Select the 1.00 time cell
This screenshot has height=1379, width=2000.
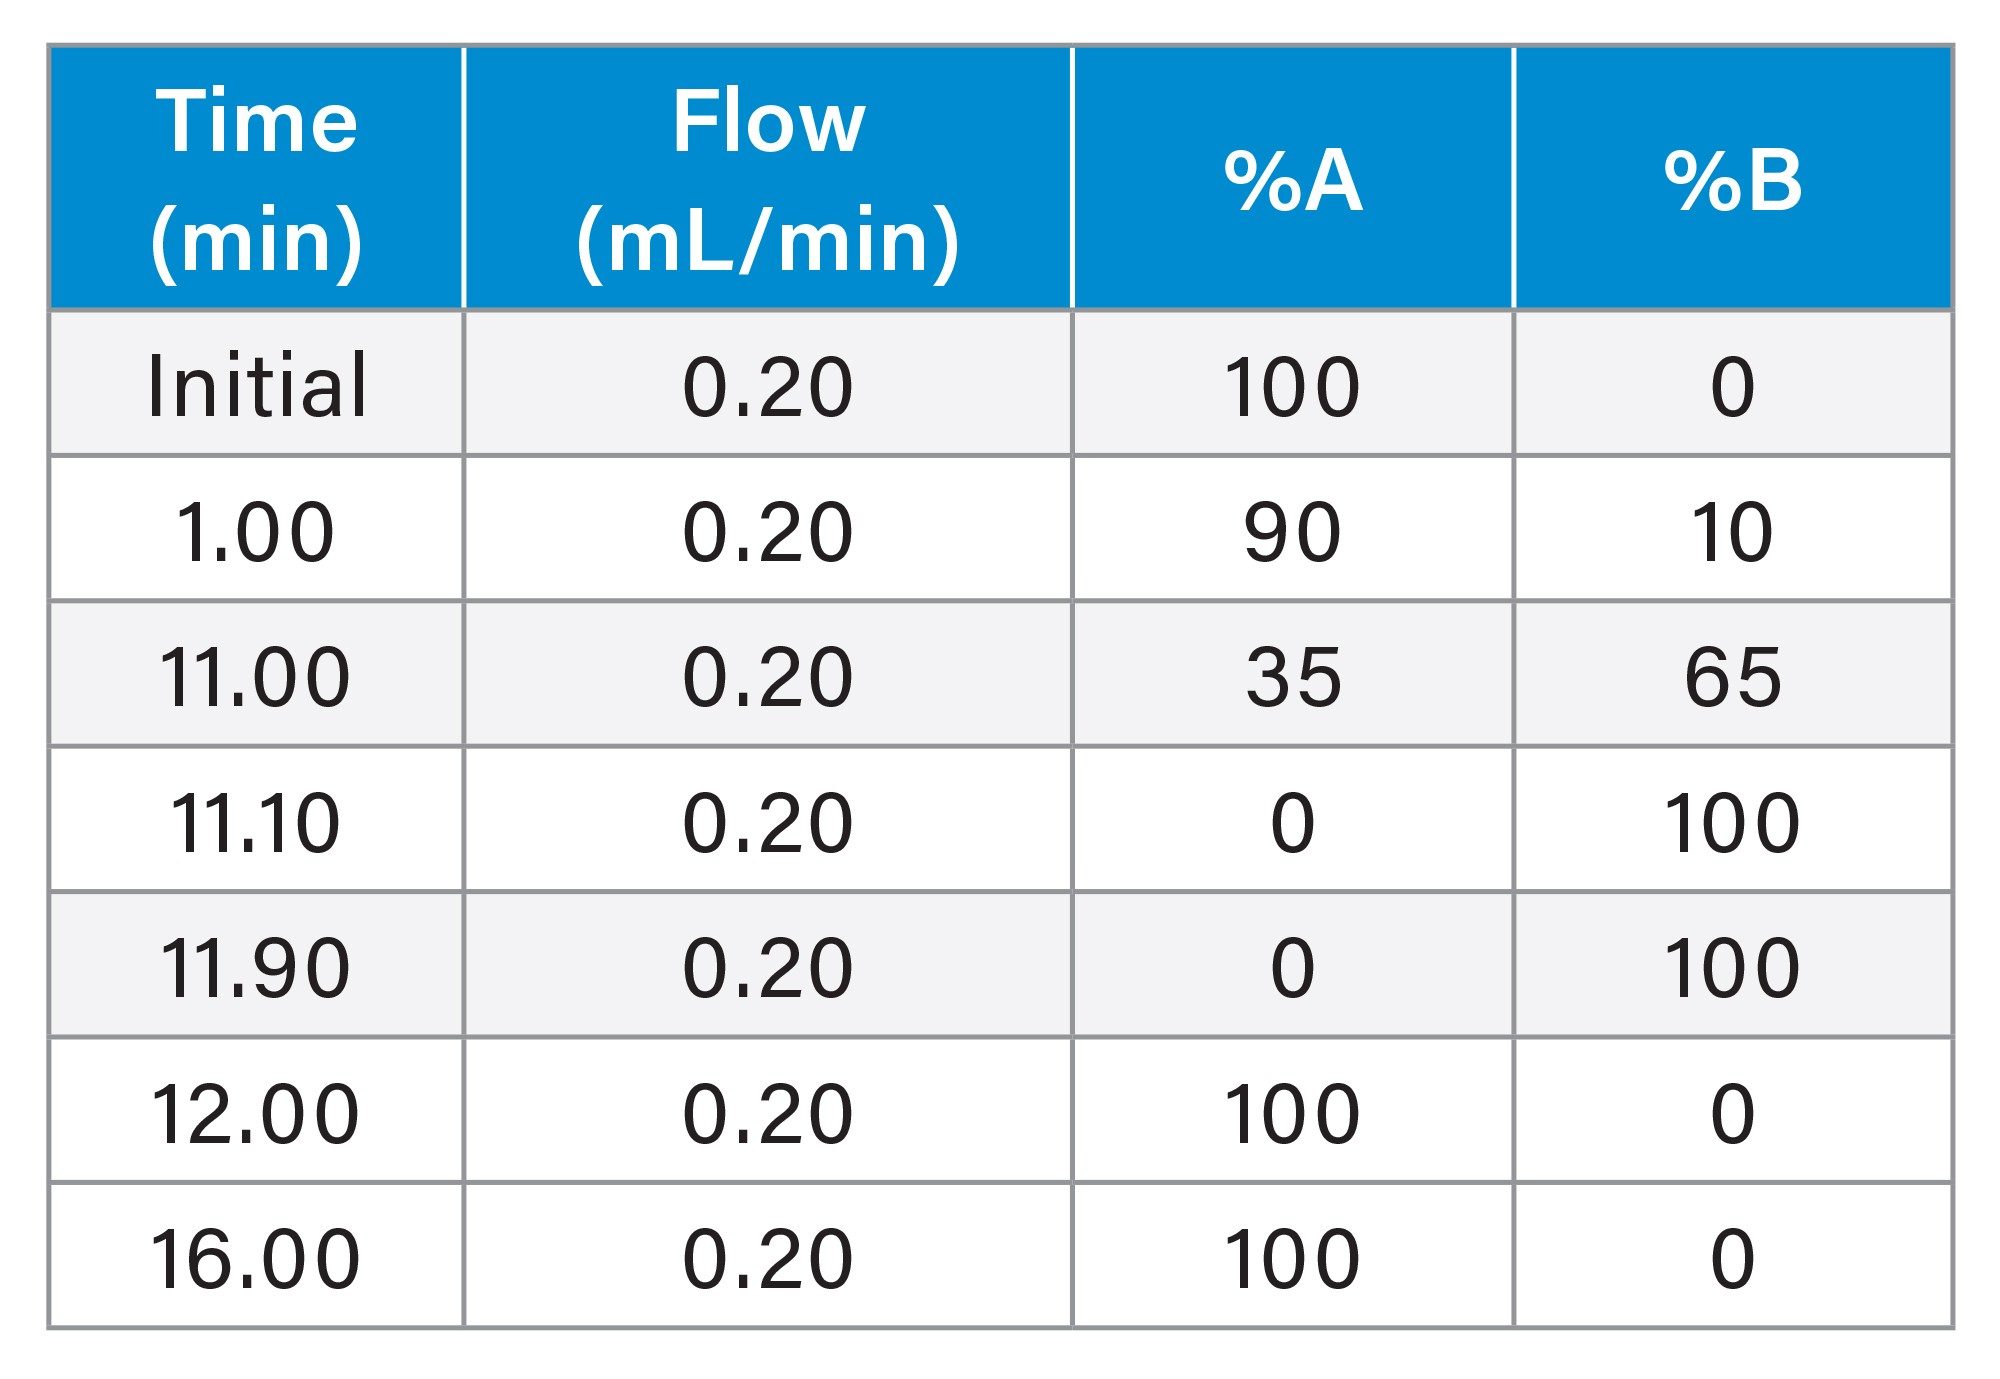point(256,530)
